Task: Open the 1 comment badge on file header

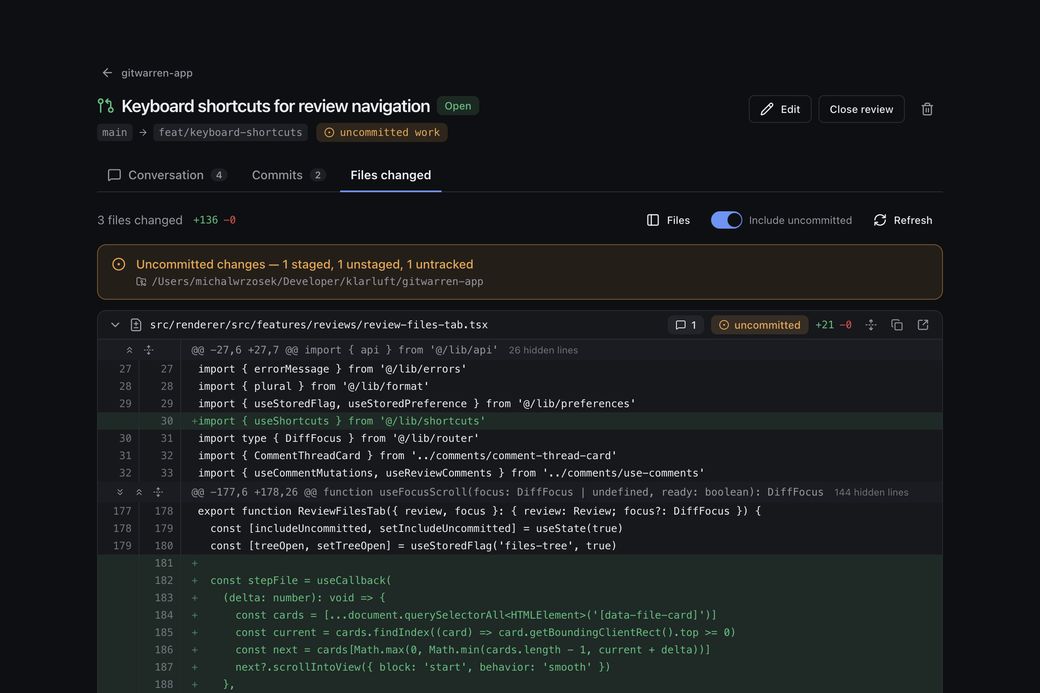Action: point(685,325)
